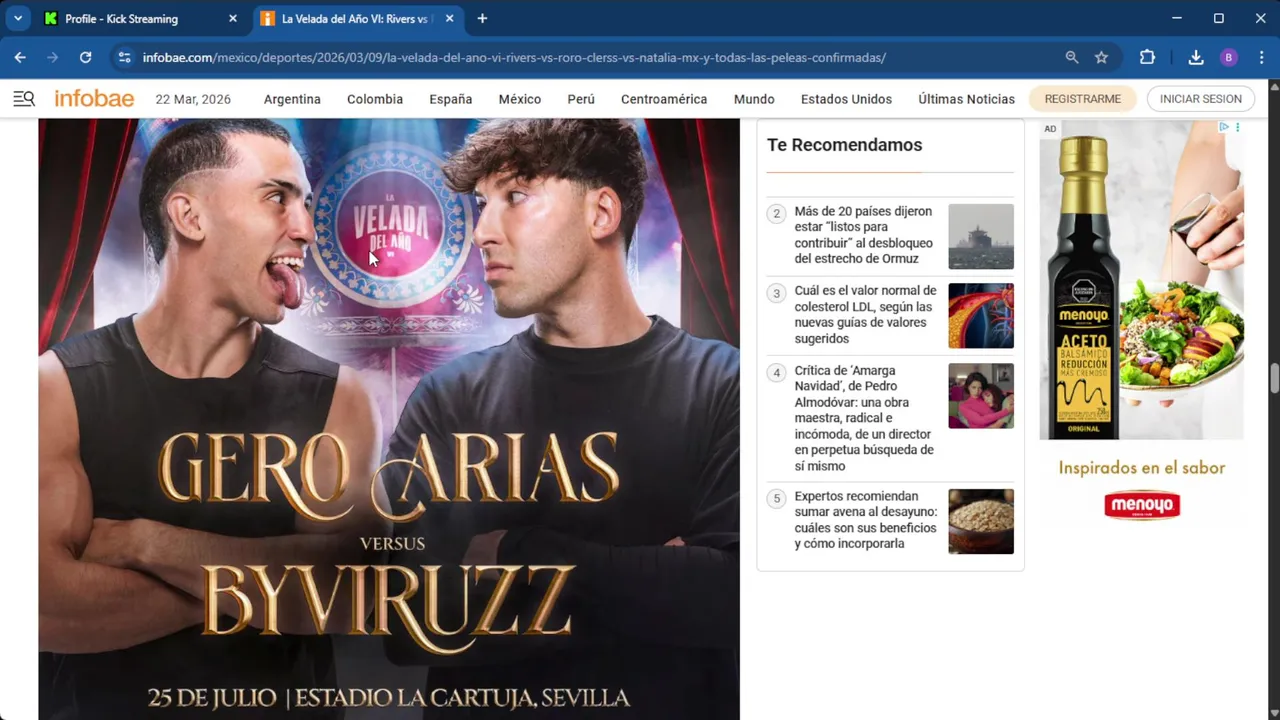The image size is (1280, 720).
Task: Open the Centroamérica section
Action: 664,99
